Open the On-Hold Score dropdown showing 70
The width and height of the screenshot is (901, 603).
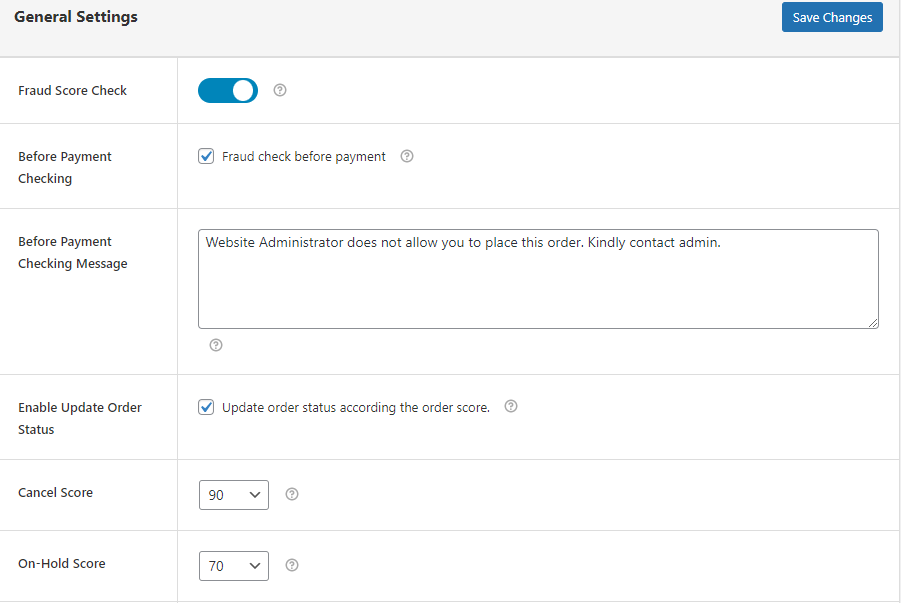(234, 566)
